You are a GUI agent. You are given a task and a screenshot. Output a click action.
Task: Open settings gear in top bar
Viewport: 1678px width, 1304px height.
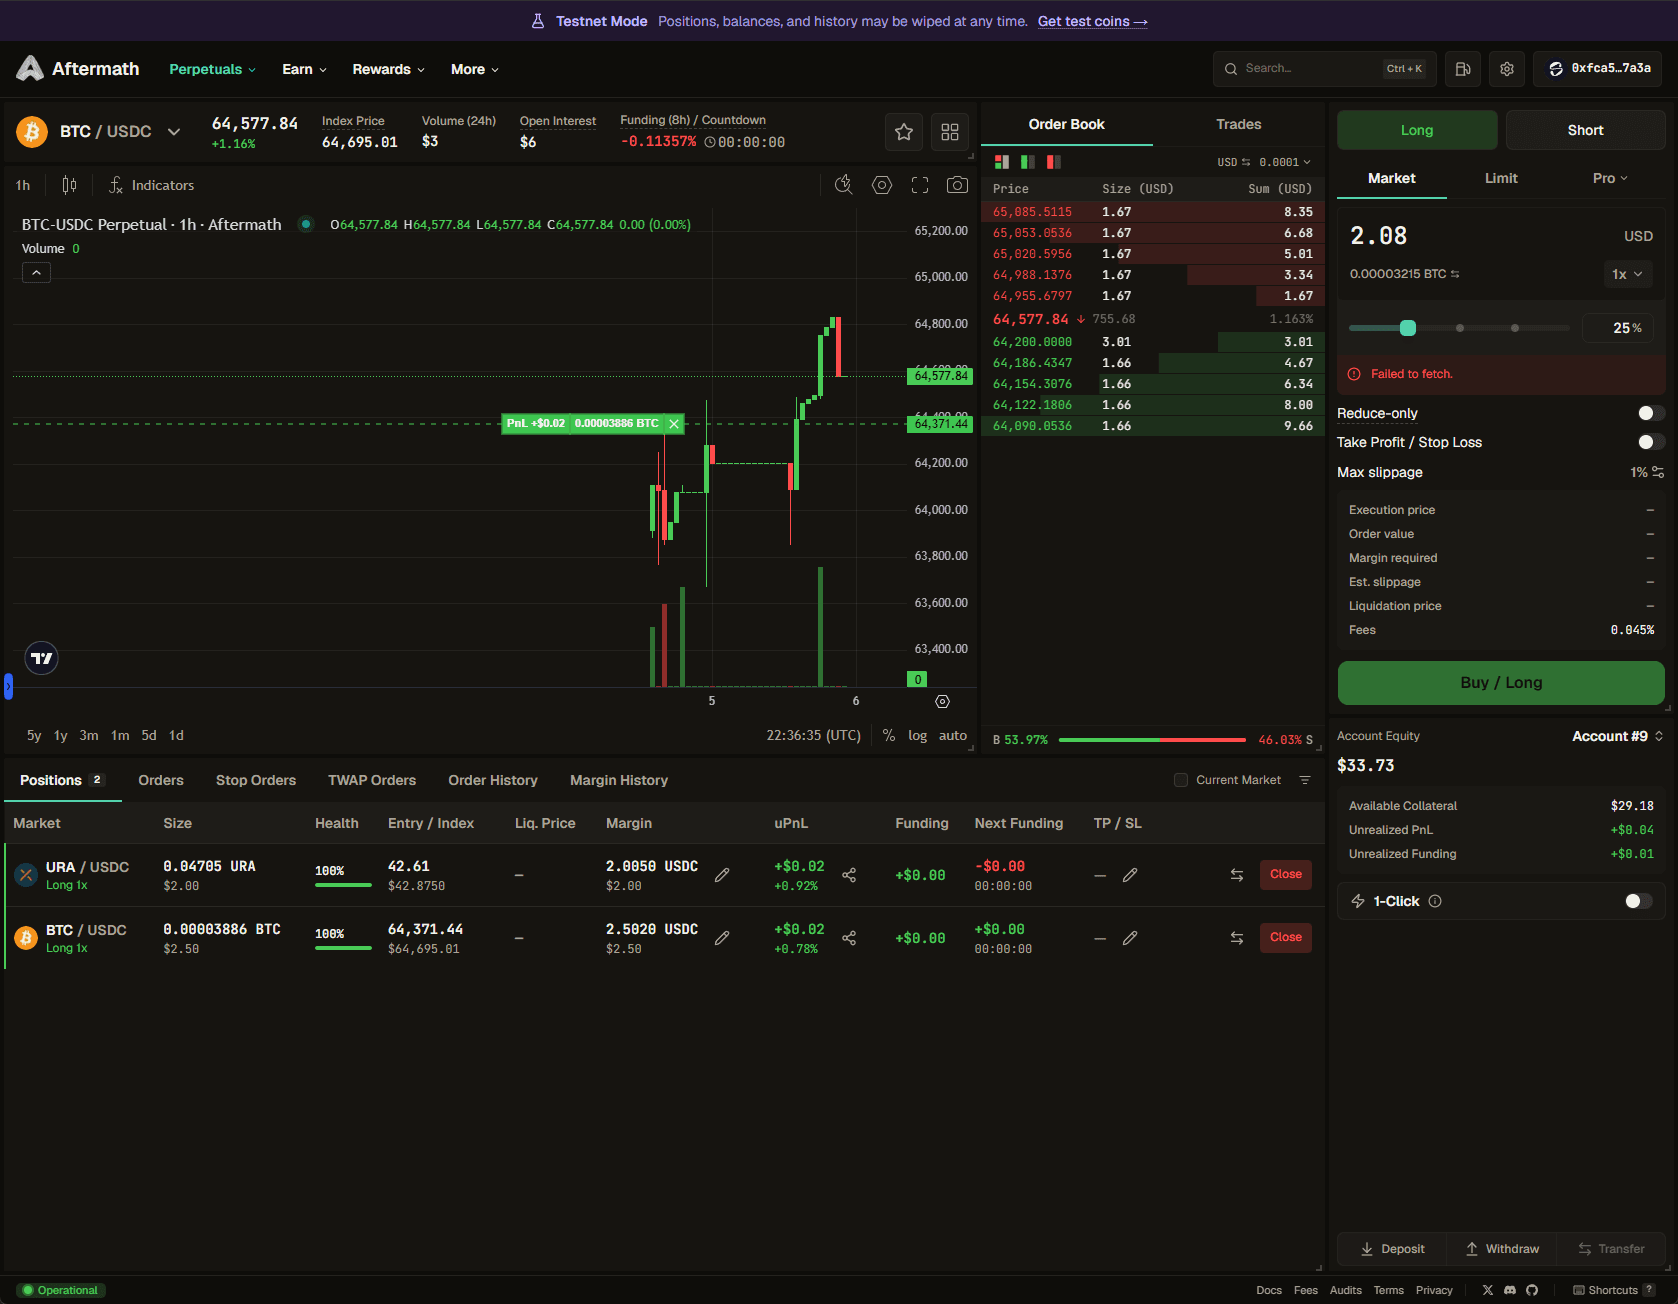coord(1507,69)
